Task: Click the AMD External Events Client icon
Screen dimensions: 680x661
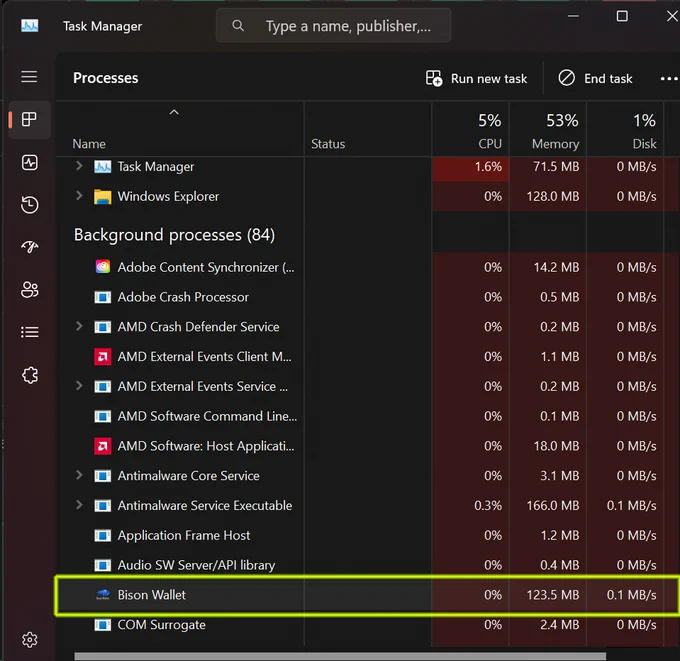Action: click(103, 357)
